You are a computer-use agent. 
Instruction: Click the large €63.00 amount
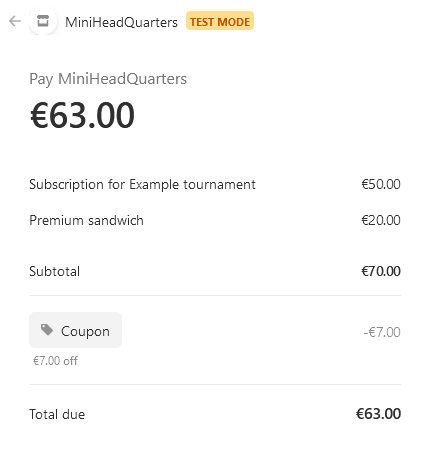point(82,115)
